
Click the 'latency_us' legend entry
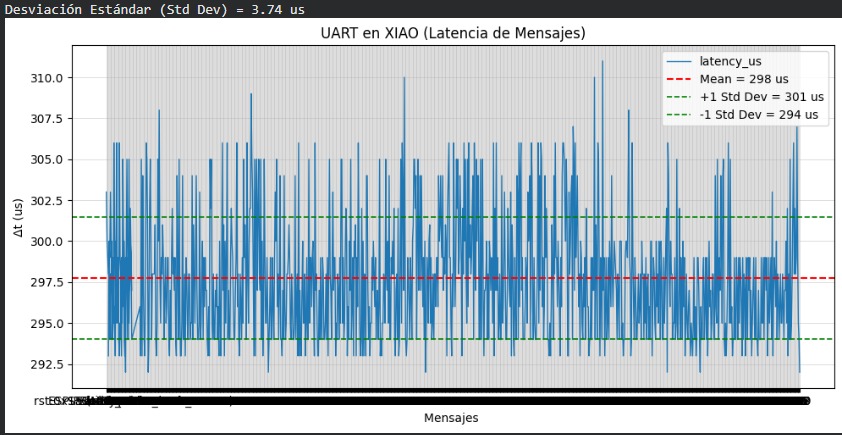(x=714, y=62)
